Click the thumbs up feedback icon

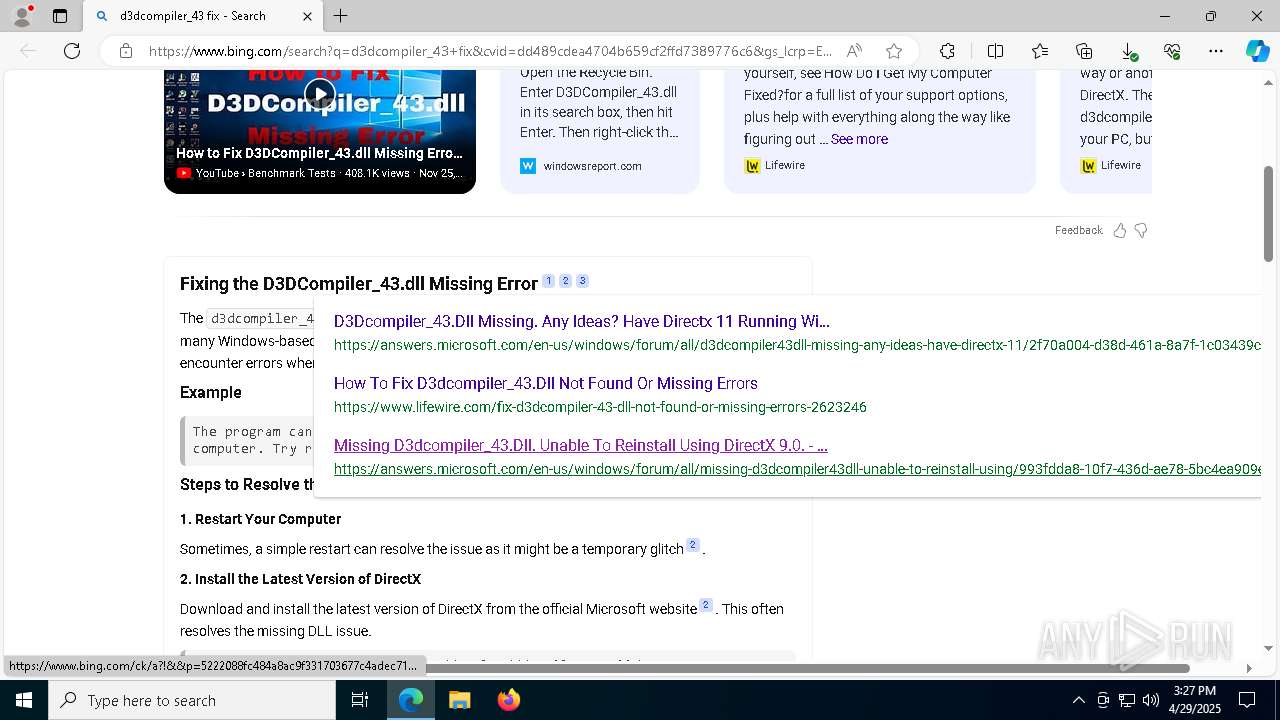point(1120,230)
